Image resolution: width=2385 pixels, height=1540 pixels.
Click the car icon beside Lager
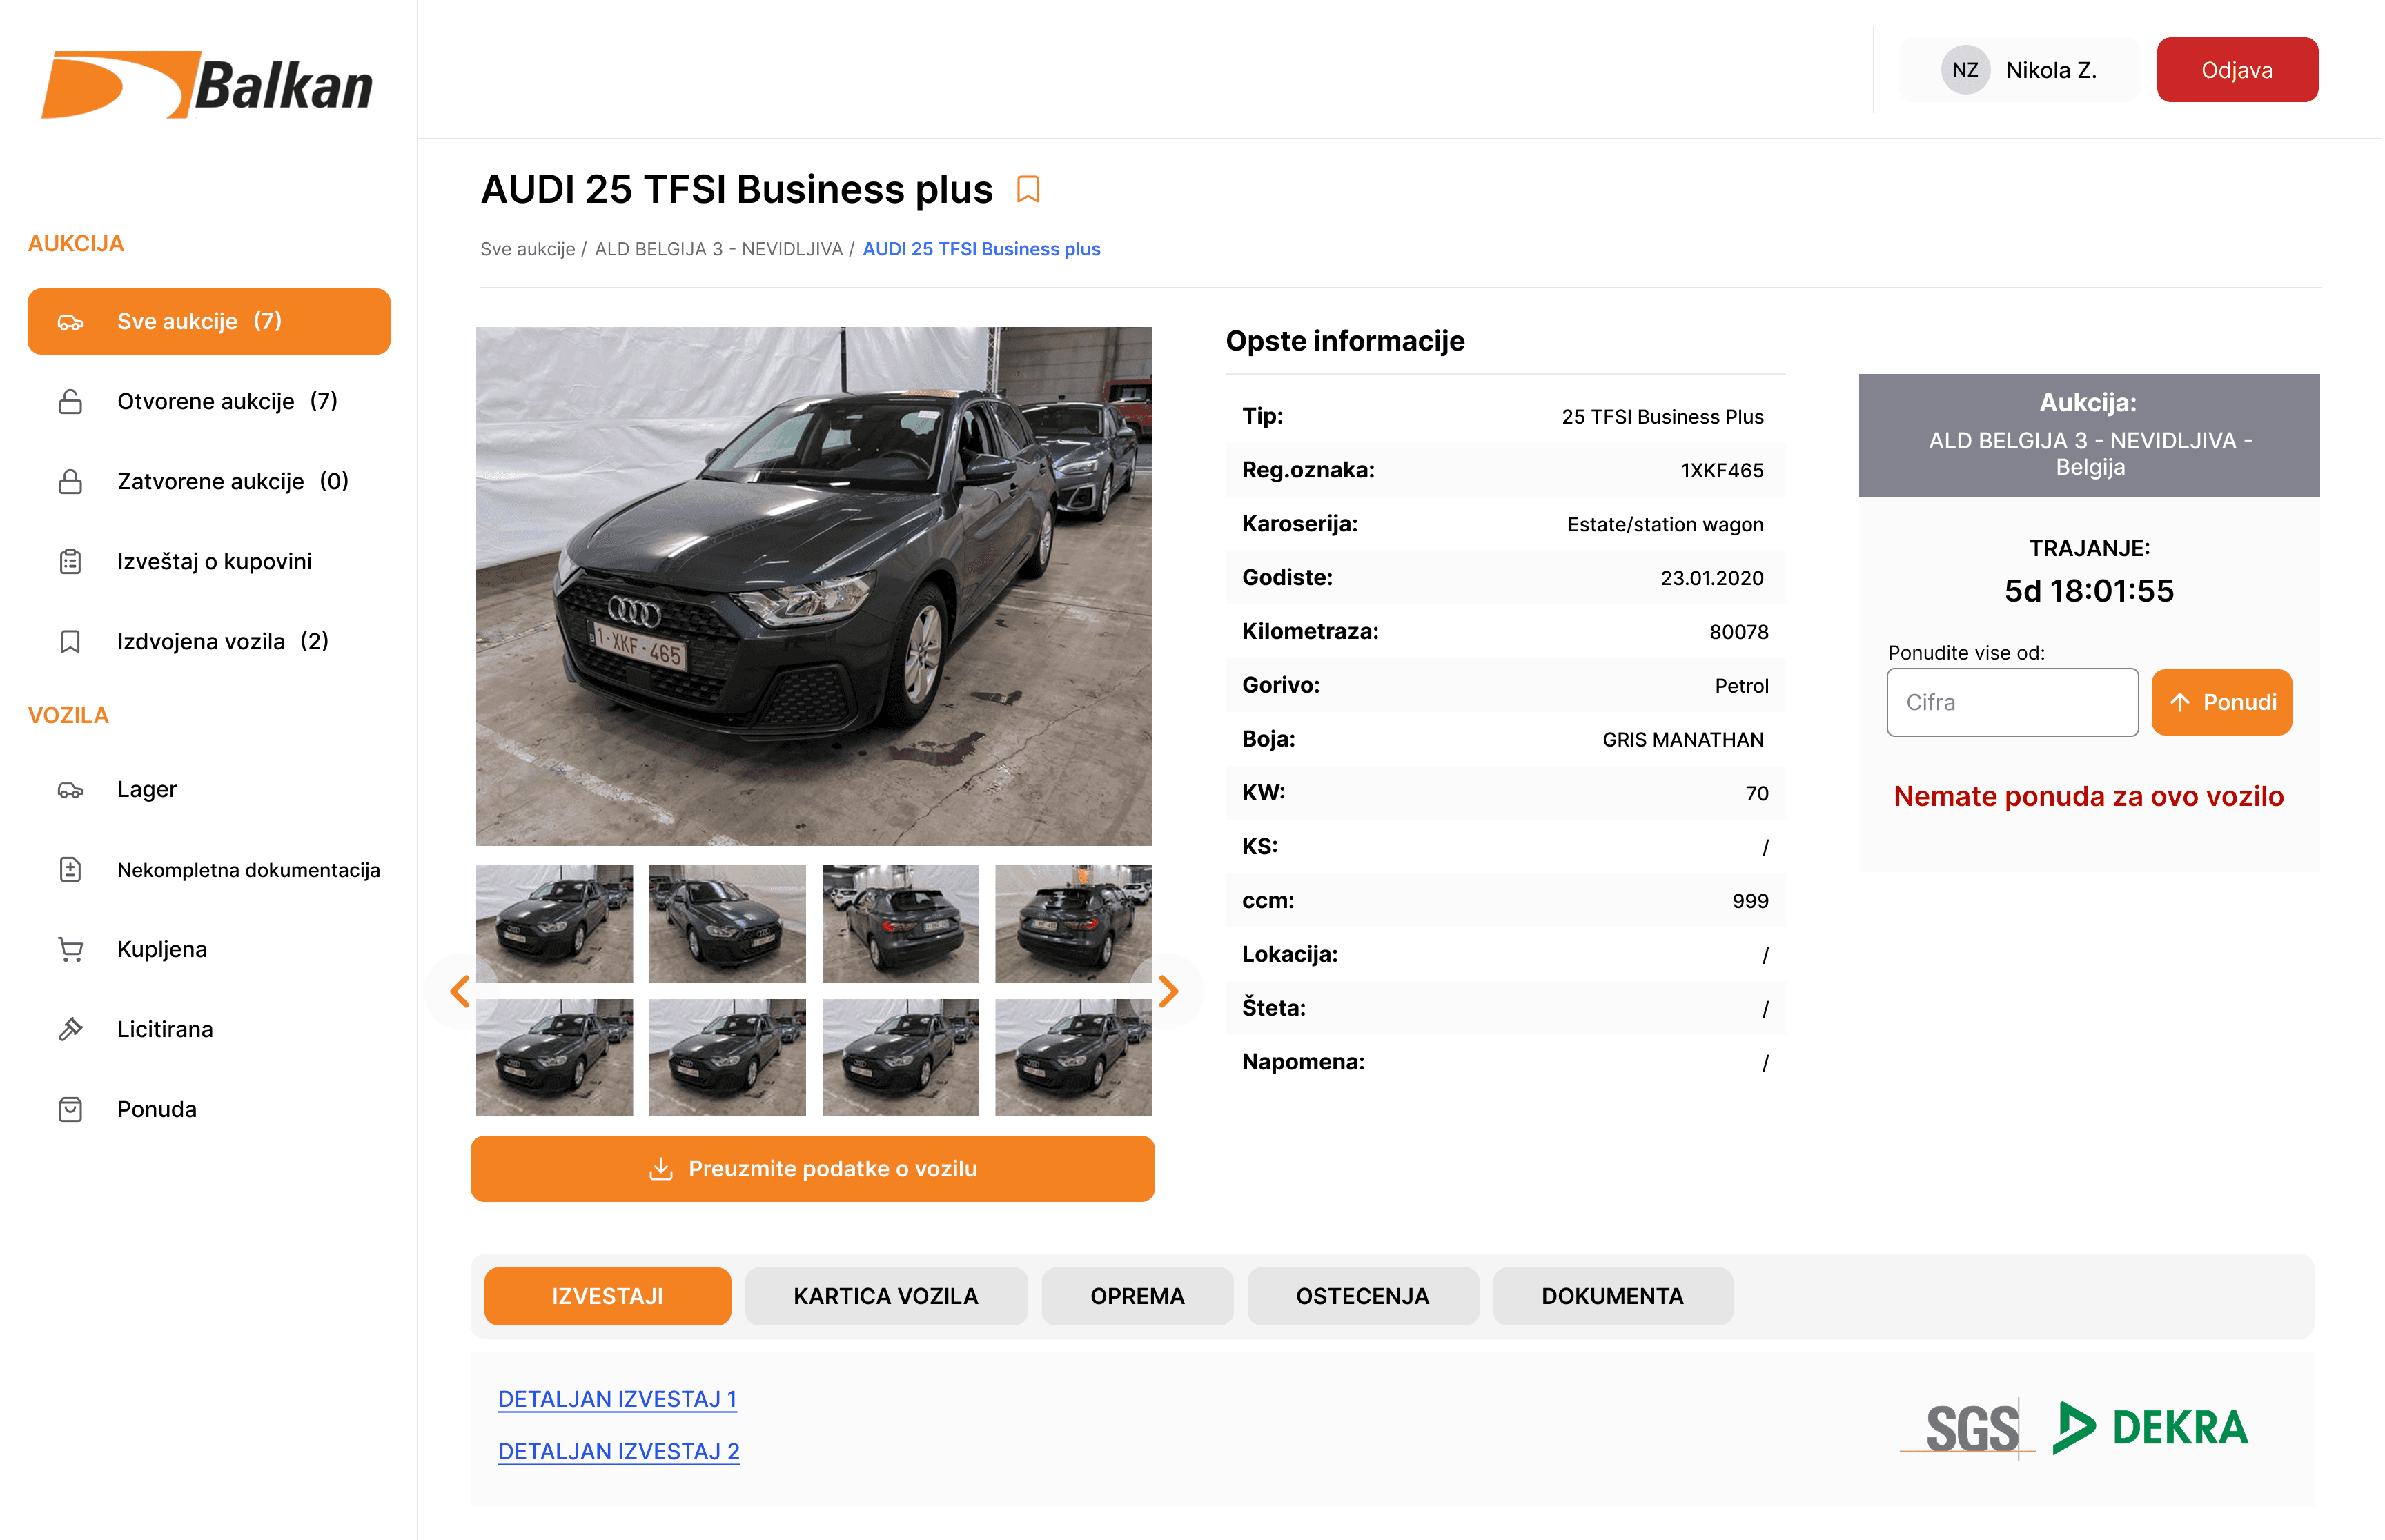(70, 790)
